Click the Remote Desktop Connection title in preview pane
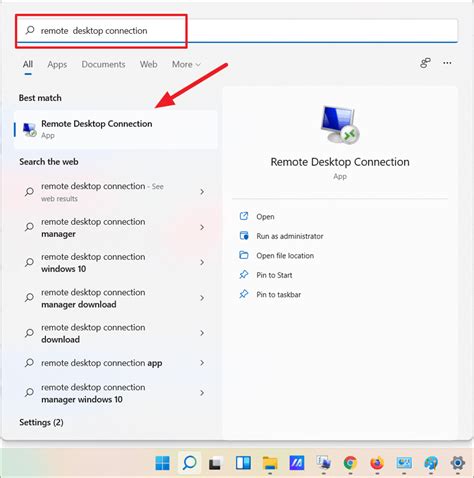The image size is (474, 478). pyautogui.click(x=340, y=162)
